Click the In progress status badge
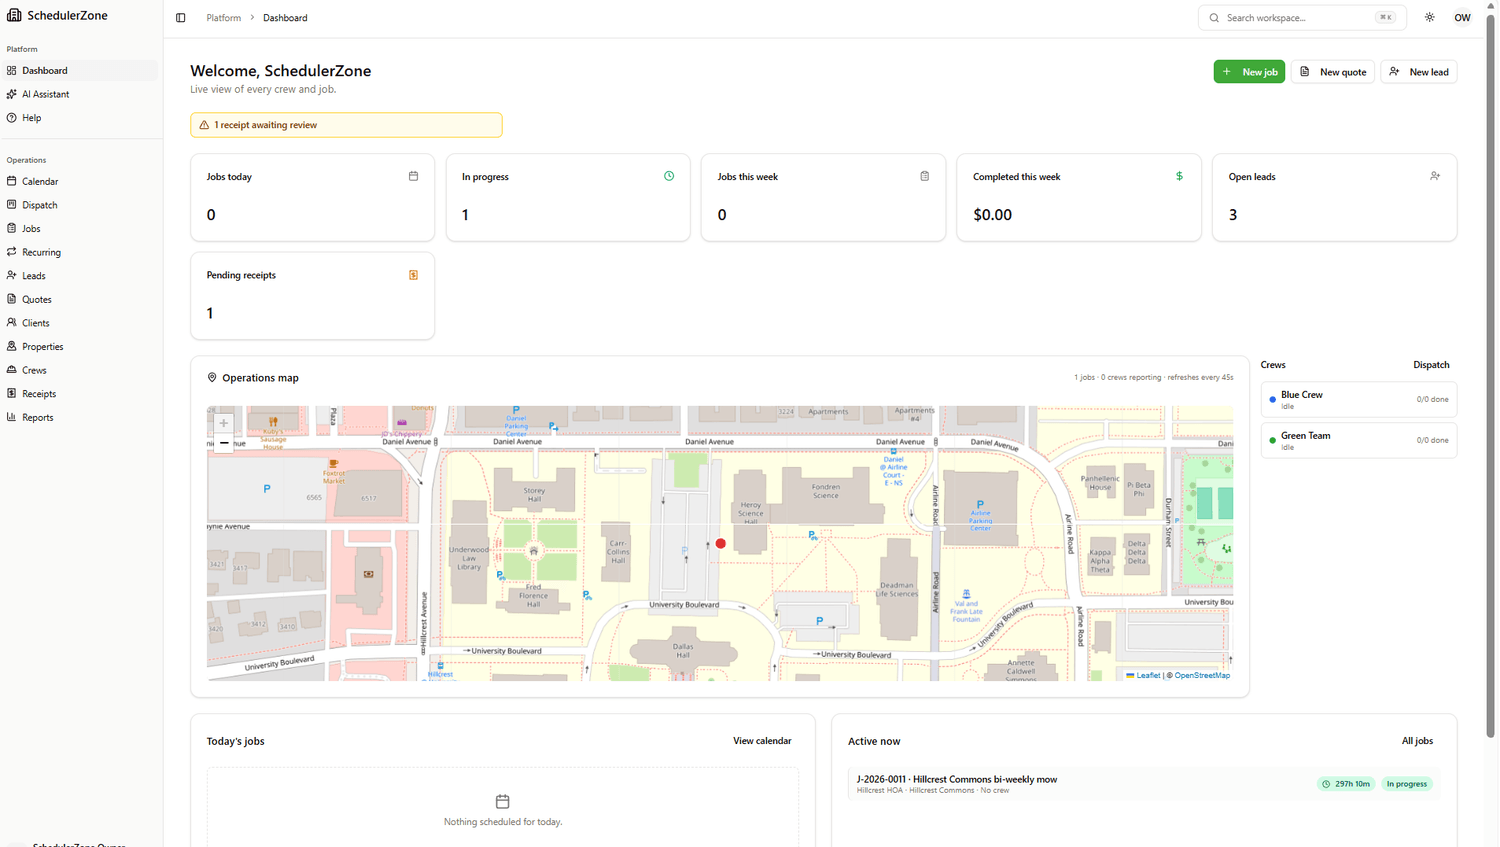Viewport: 1500px width, 847px height. [1407, 784]
